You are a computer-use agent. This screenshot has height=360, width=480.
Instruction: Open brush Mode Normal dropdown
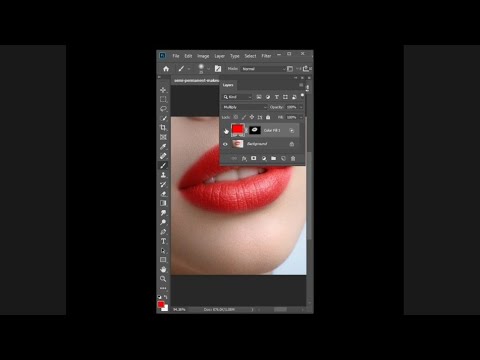(x=263, y=69)
